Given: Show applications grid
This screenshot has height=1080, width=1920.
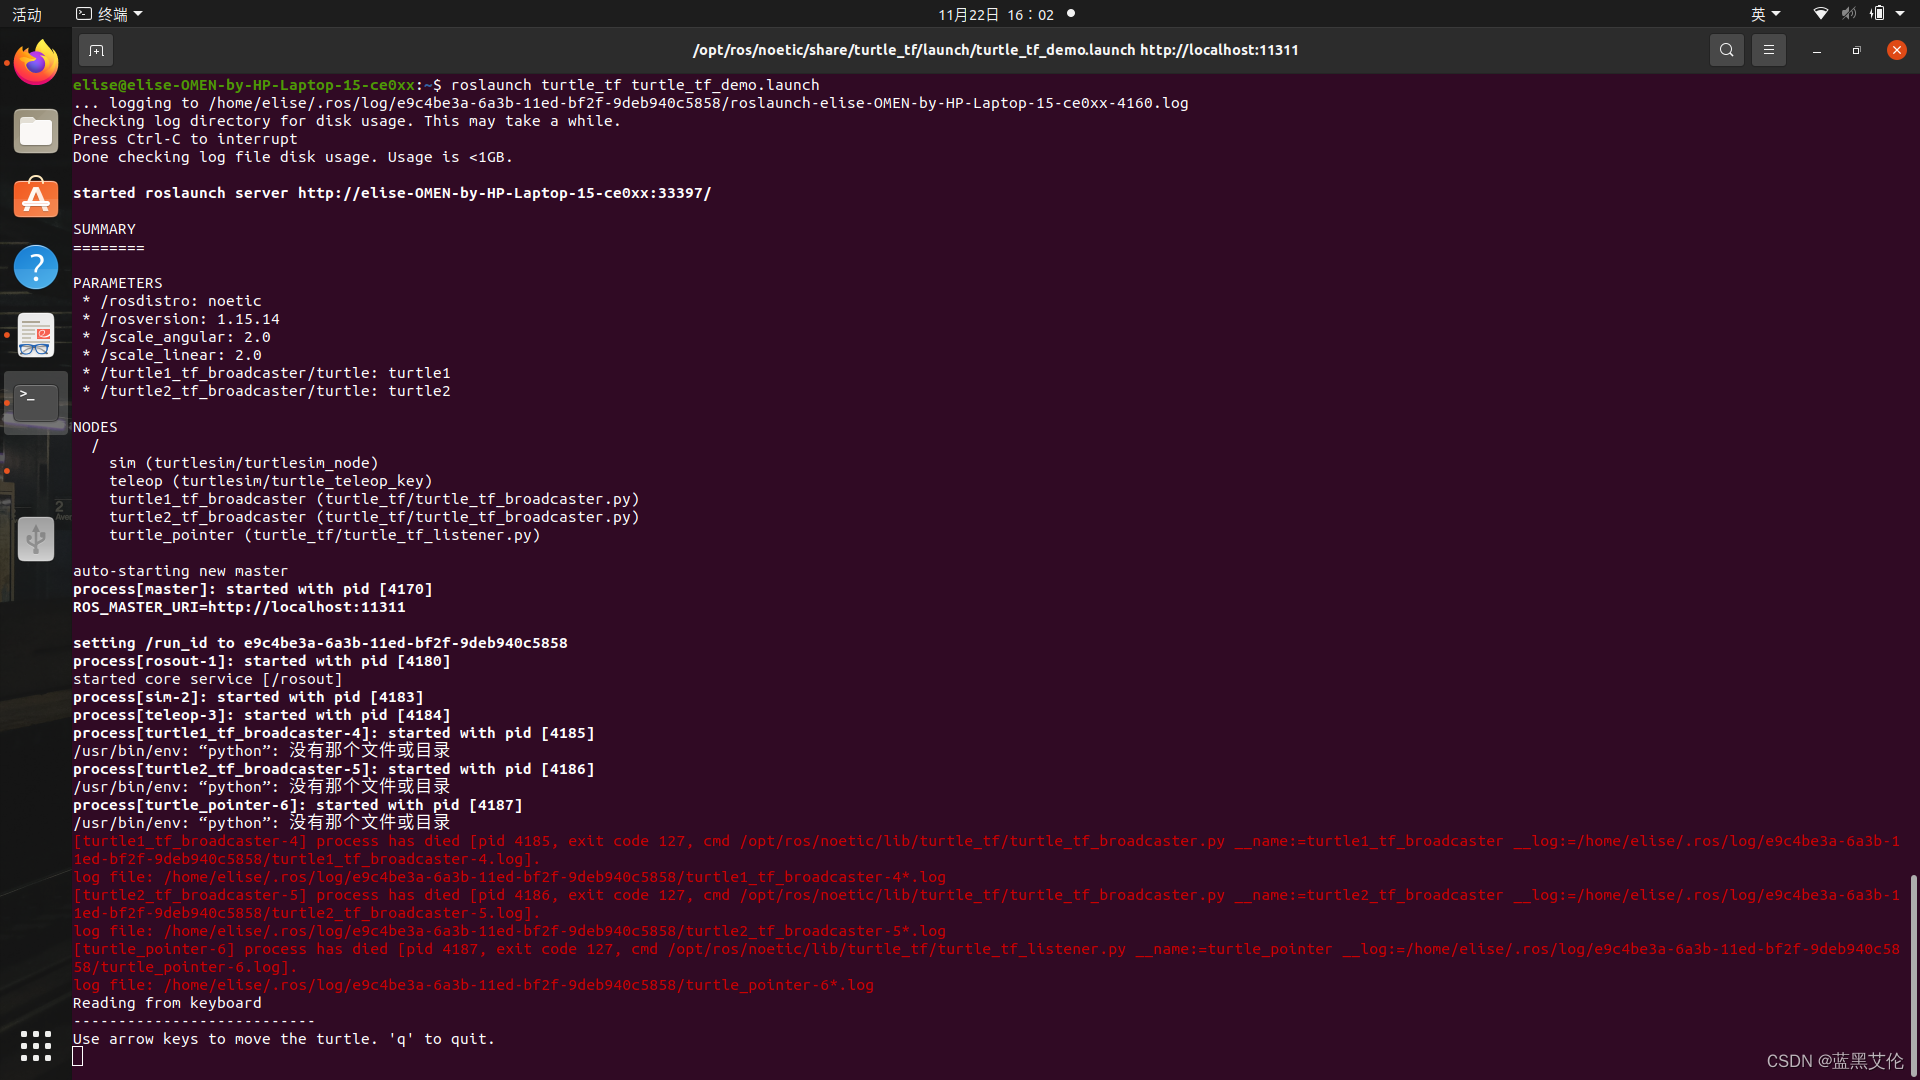Looking at the screenshot, I should tap(36, 1046).
